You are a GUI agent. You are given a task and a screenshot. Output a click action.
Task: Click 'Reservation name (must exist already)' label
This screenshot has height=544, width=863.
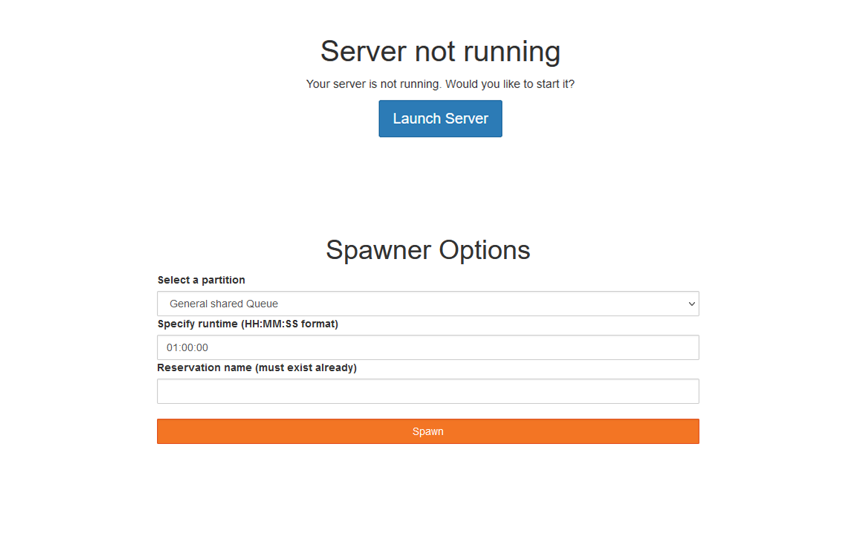[x=257, y=367]
